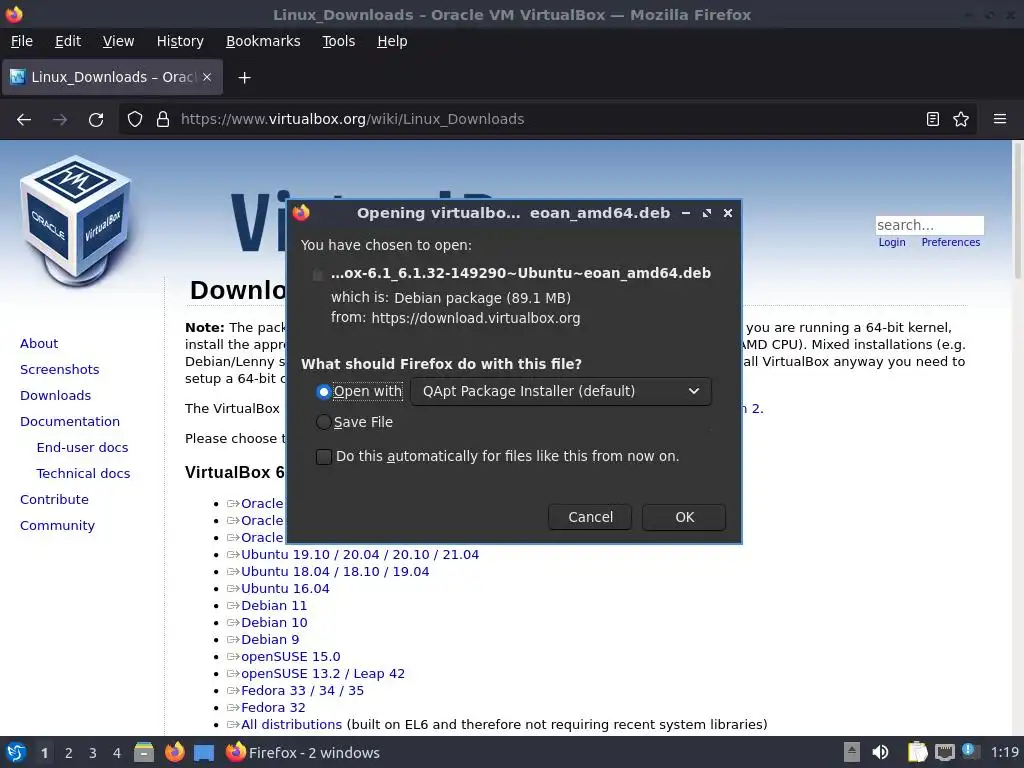Screen dimensions: 1024x768
Task: Open the Edit menu
Action: pos(68,41)
